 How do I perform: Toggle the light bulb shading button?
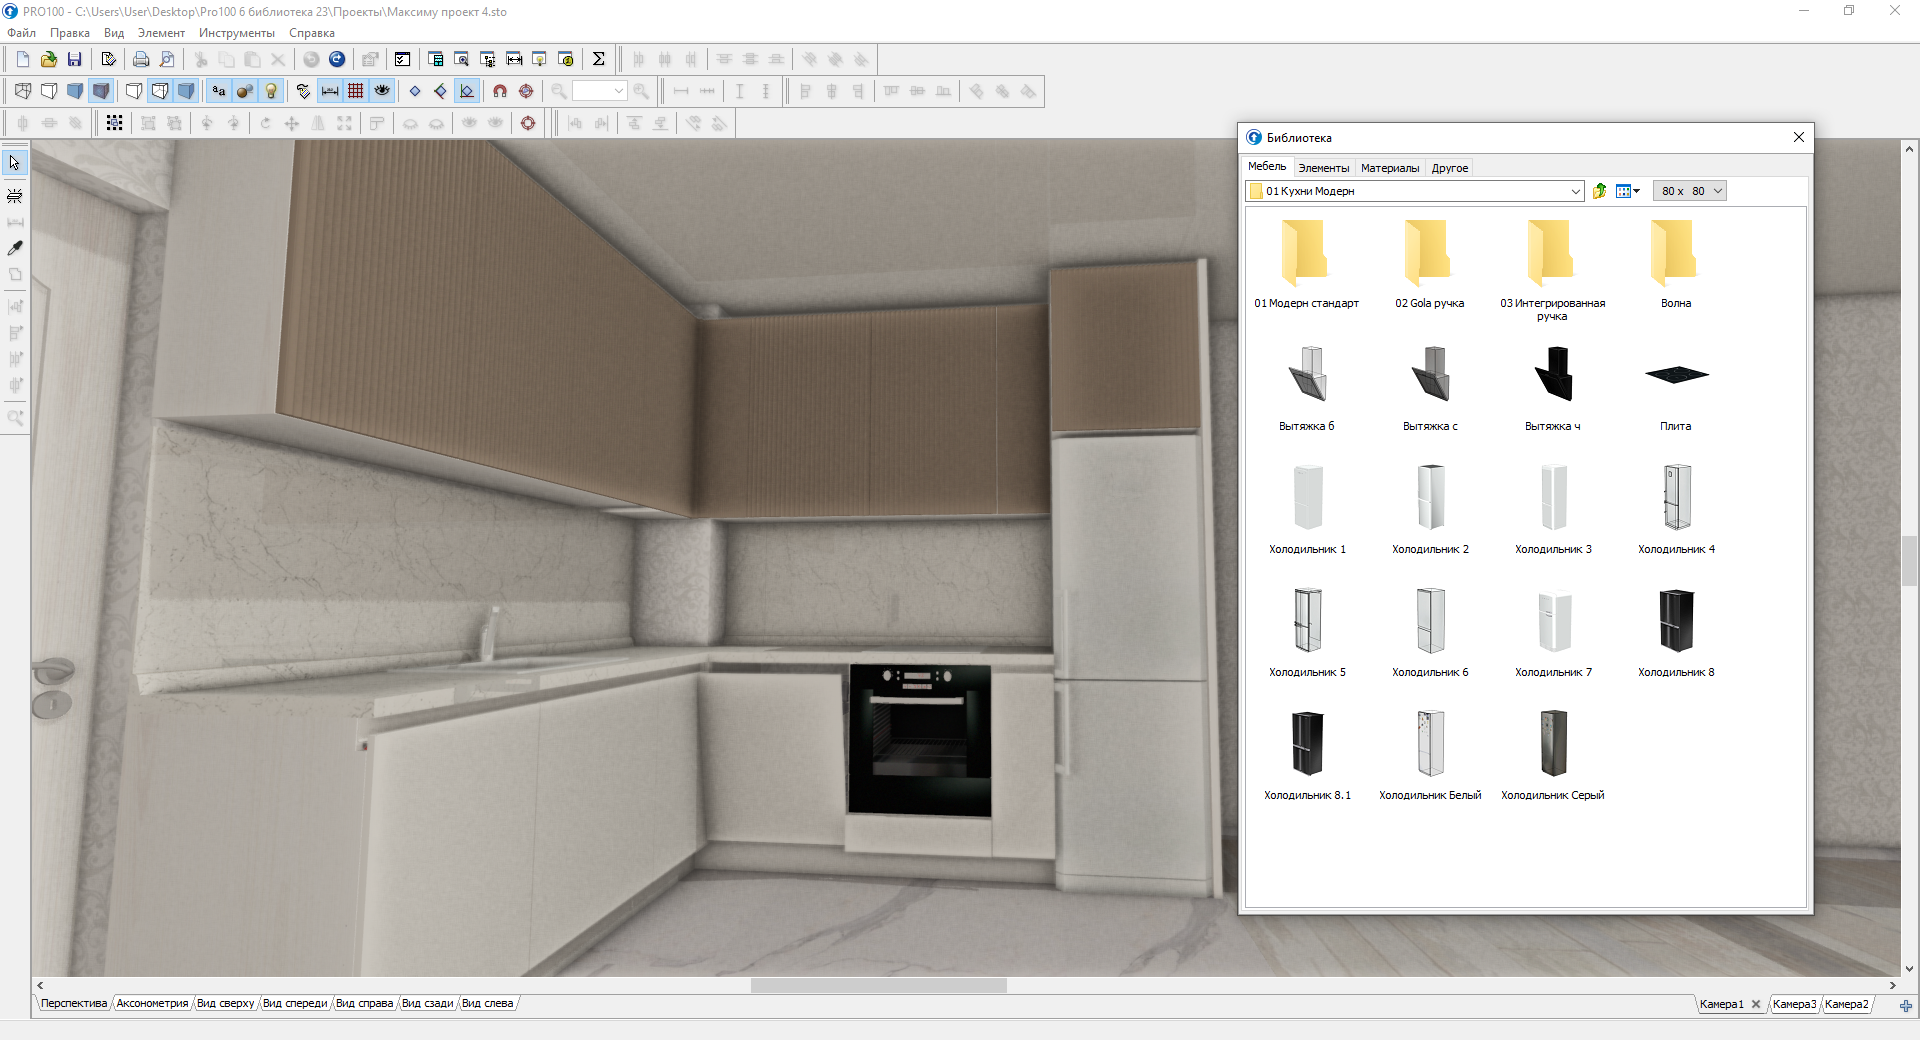(x=271, y=91)
